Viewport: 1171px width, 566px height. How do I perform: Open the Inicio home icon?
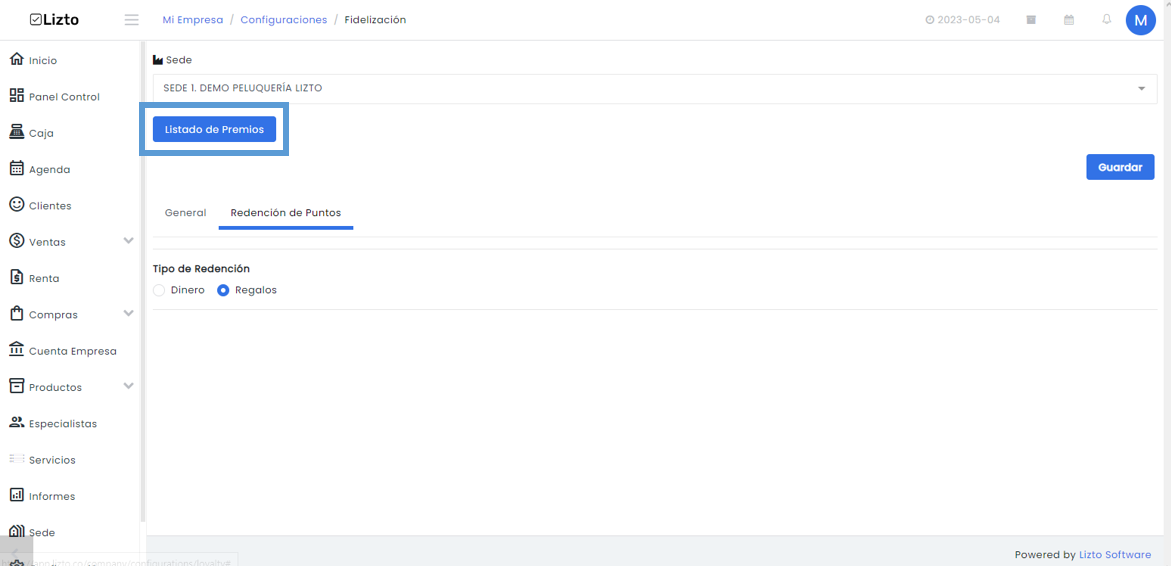tap(16, 60)
